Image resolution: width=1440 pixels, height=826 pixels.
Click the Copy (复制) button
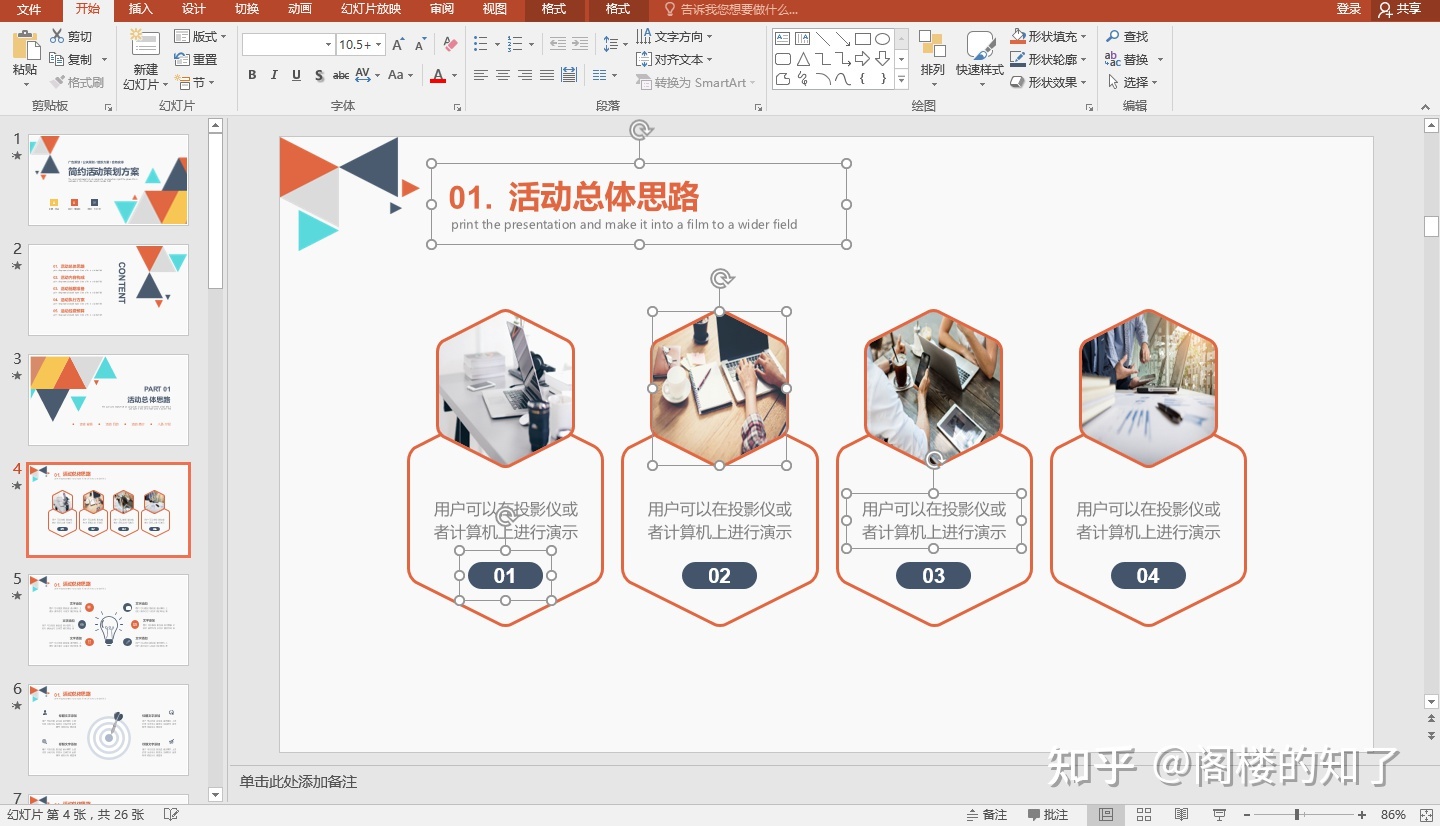[72, 60]
